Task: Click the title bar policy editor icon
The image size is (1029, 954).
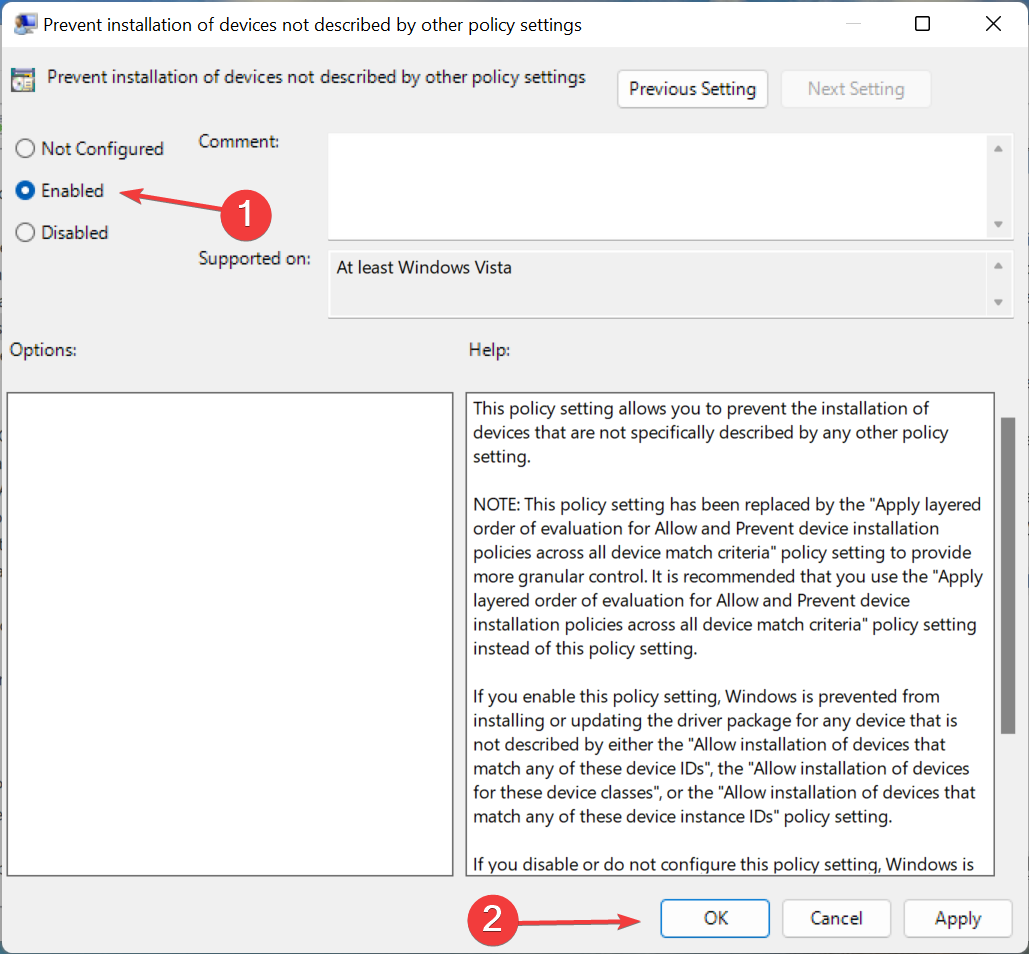Action: tap(25, 24)
